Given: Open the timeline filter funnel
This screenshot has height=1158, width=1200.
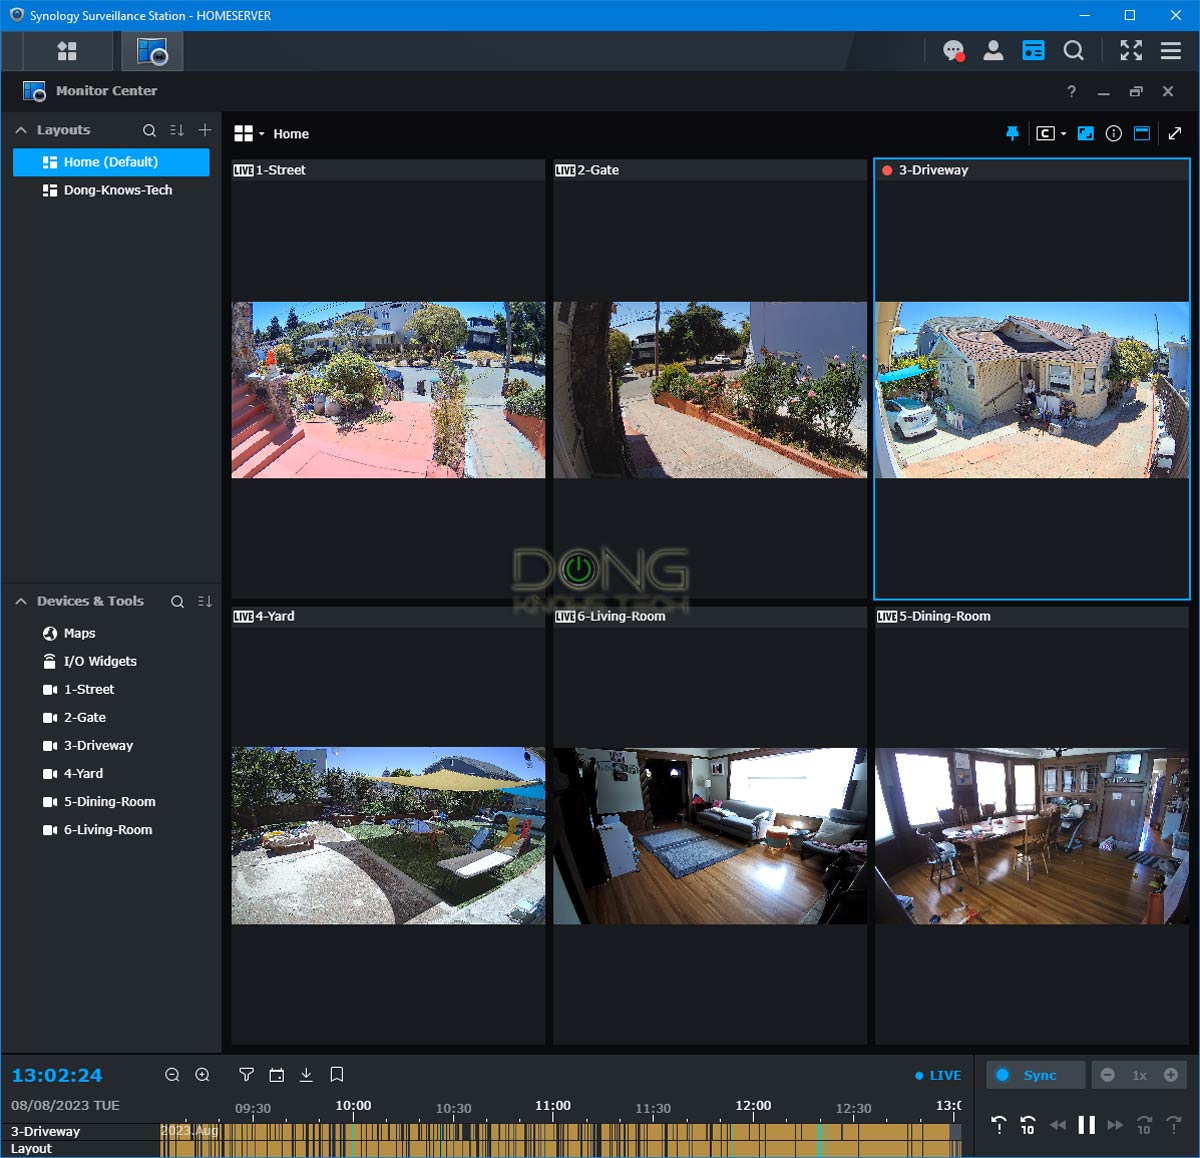Looking at the screenshot, I should (x=246, y=1075).
